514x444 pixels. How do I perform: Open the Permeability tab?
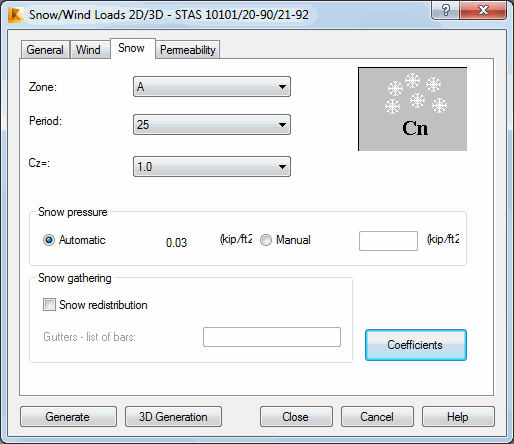(x=188, y=50)
